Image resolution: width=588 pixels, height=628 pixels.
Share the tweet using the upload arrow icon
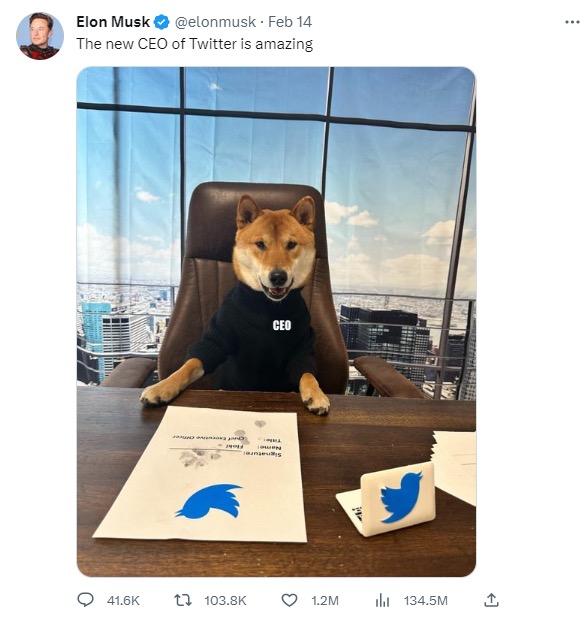[491, 600]
